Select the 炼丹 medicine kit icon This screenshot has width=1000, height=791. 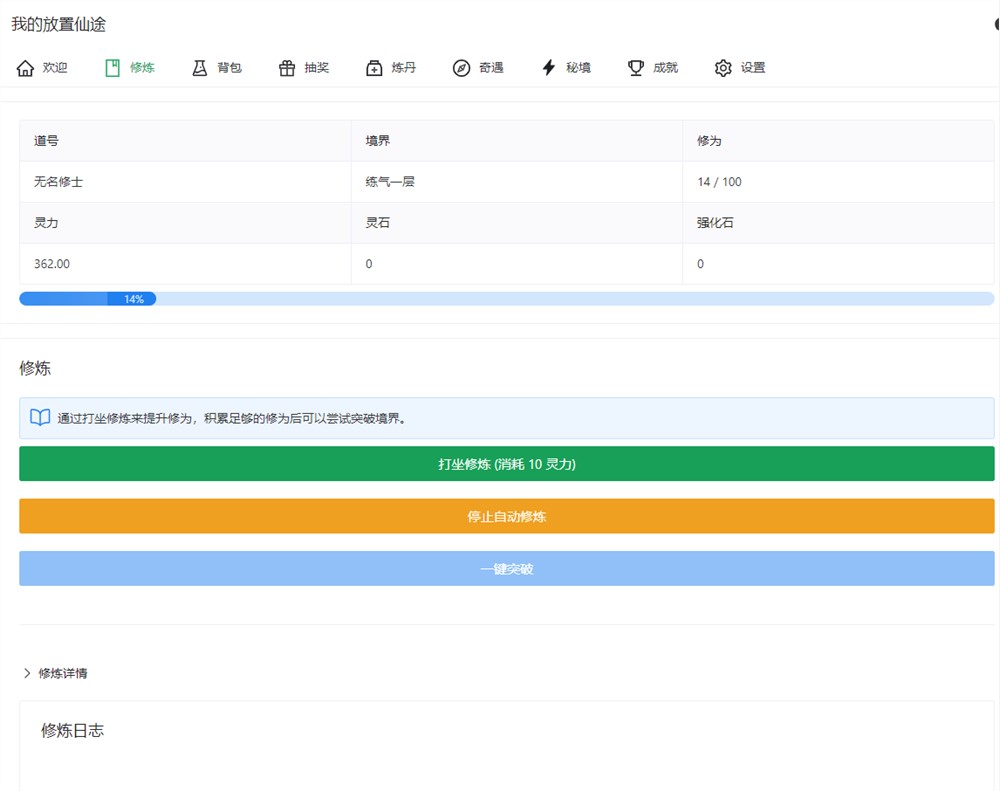pyautogui.click(x=374, y=68)
